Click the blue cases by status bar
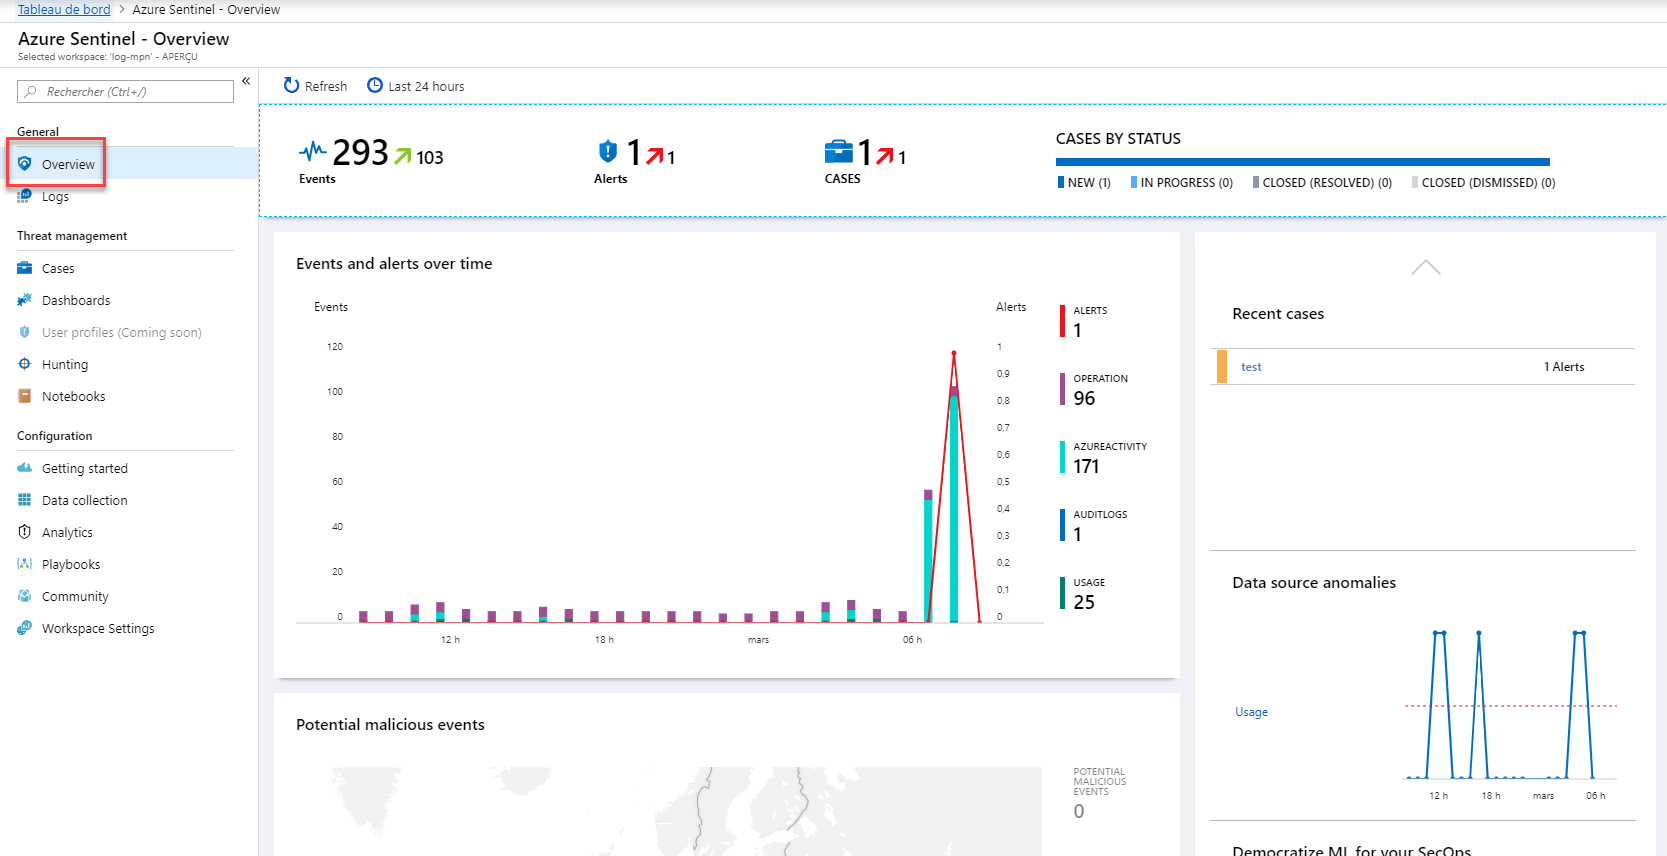Screen dimensions: 1667x856 pyautogui.click(x=1303, y=162)
